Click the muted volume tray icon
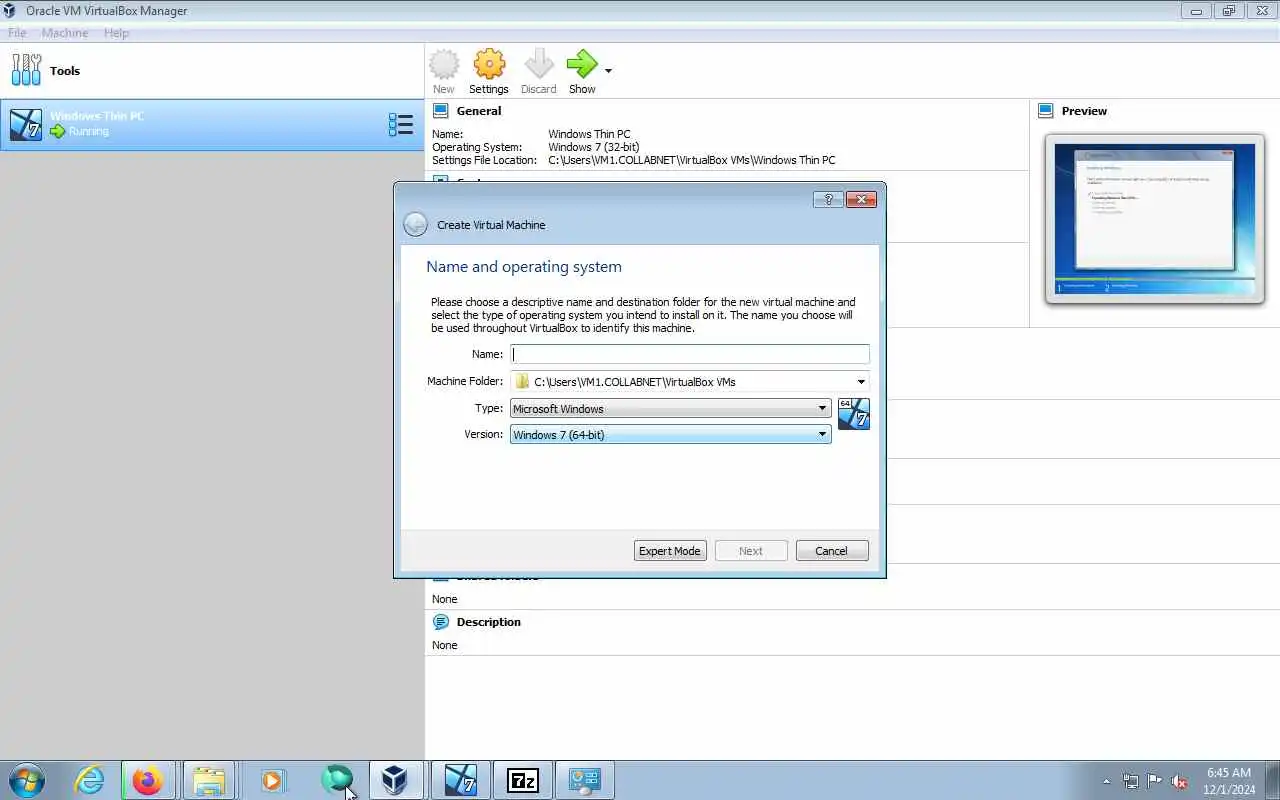1280x800 pixels. pyautogui.click(x=1179, y=781)
